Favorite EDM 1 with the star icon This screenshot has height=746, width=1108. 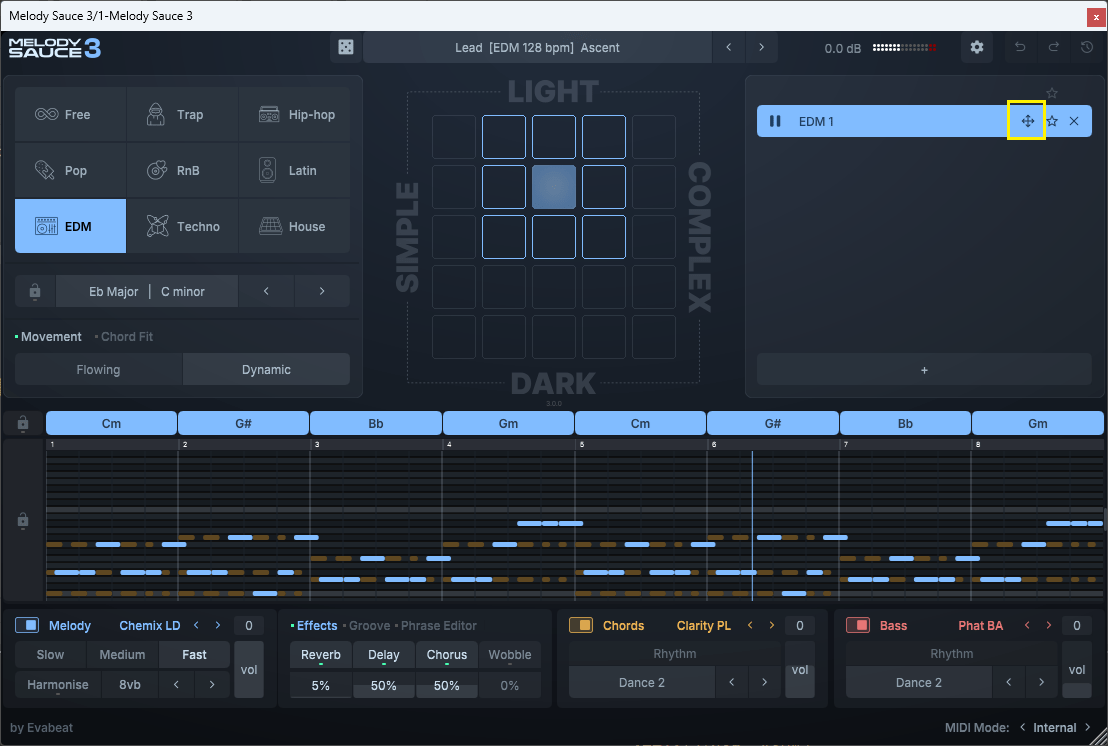point(1052,121)
